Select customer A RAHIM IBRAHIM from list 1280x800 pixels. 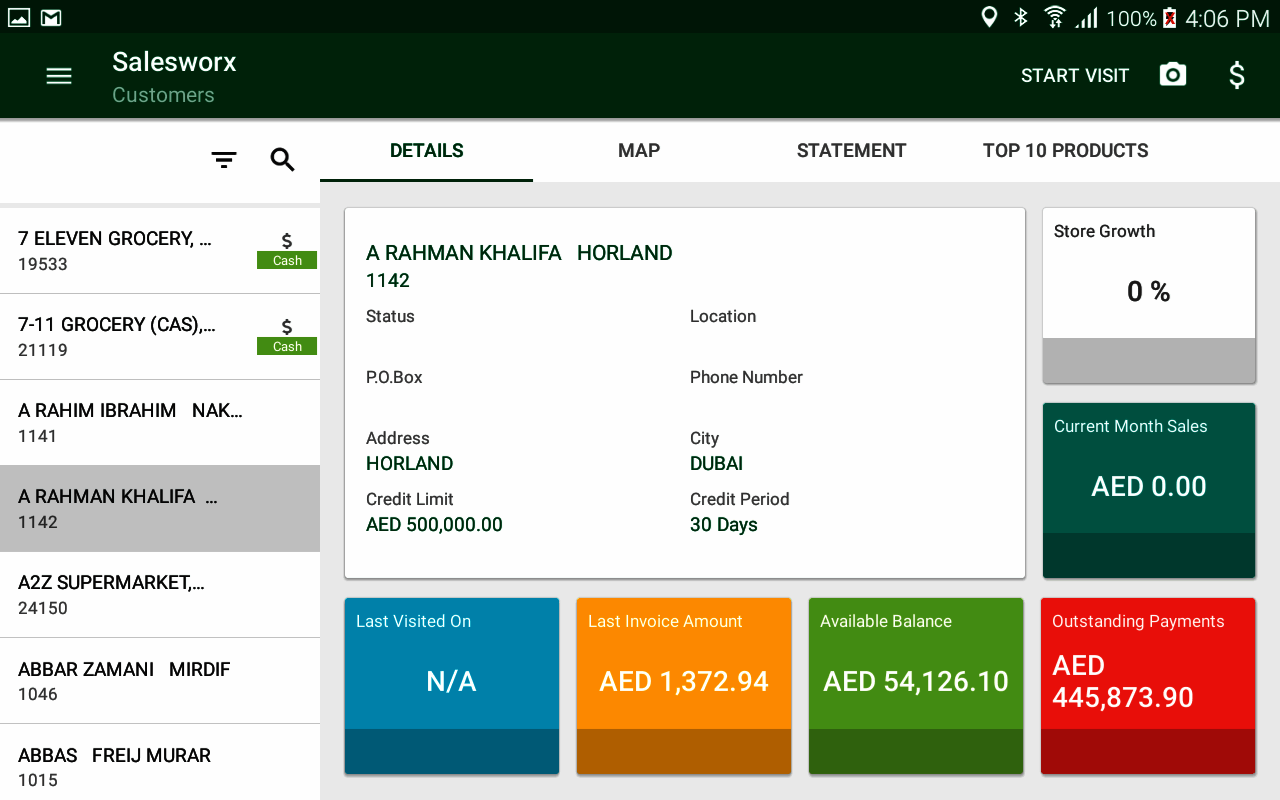(x=160, y=422)
